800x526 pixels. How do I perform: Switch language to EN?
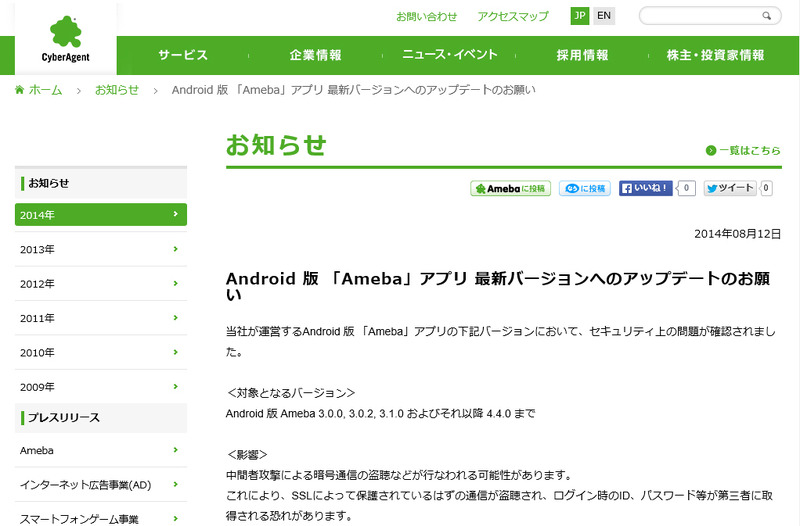603,16
